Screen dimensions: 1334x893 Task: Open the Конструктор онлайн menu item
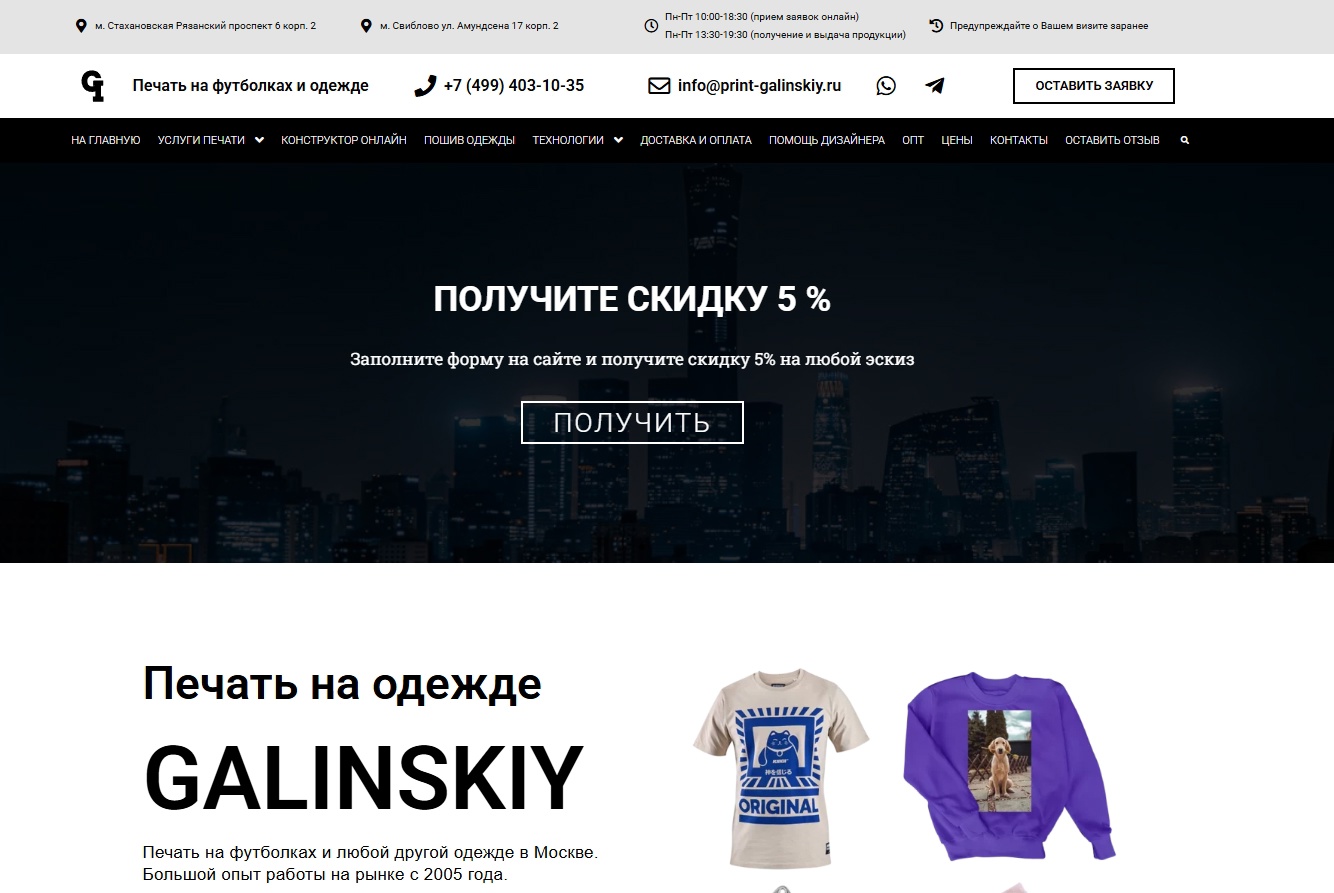[x=344, y=140]
